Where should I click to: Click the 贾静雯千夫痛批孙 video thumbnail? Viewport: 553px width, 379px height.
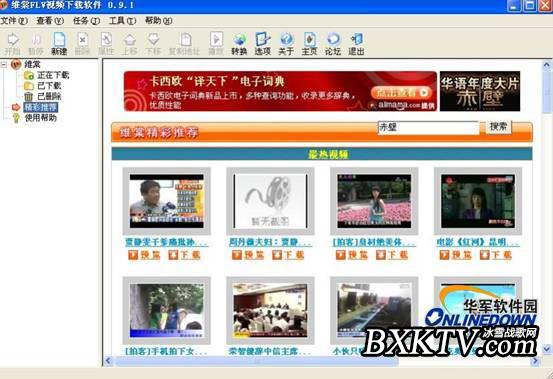[x=166, y=201]
